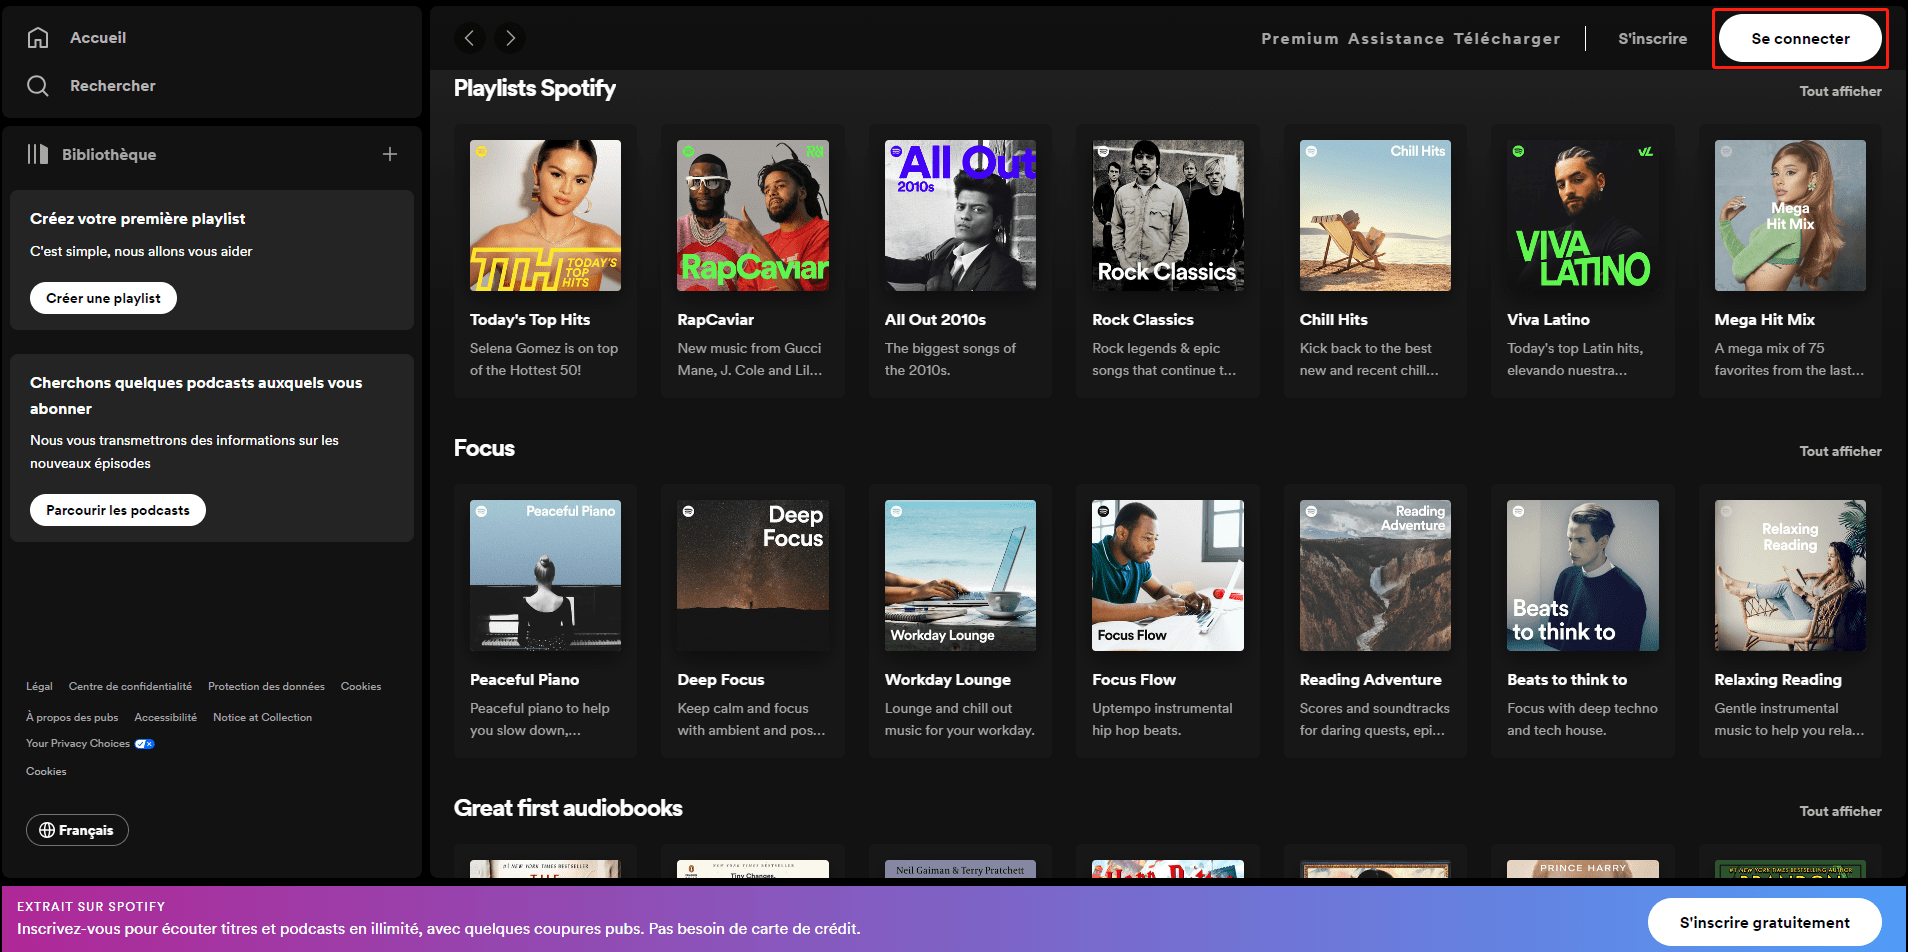Open the Peaceful Piano cover
This screenshot has width=1908, height=952.
(545, 575)
